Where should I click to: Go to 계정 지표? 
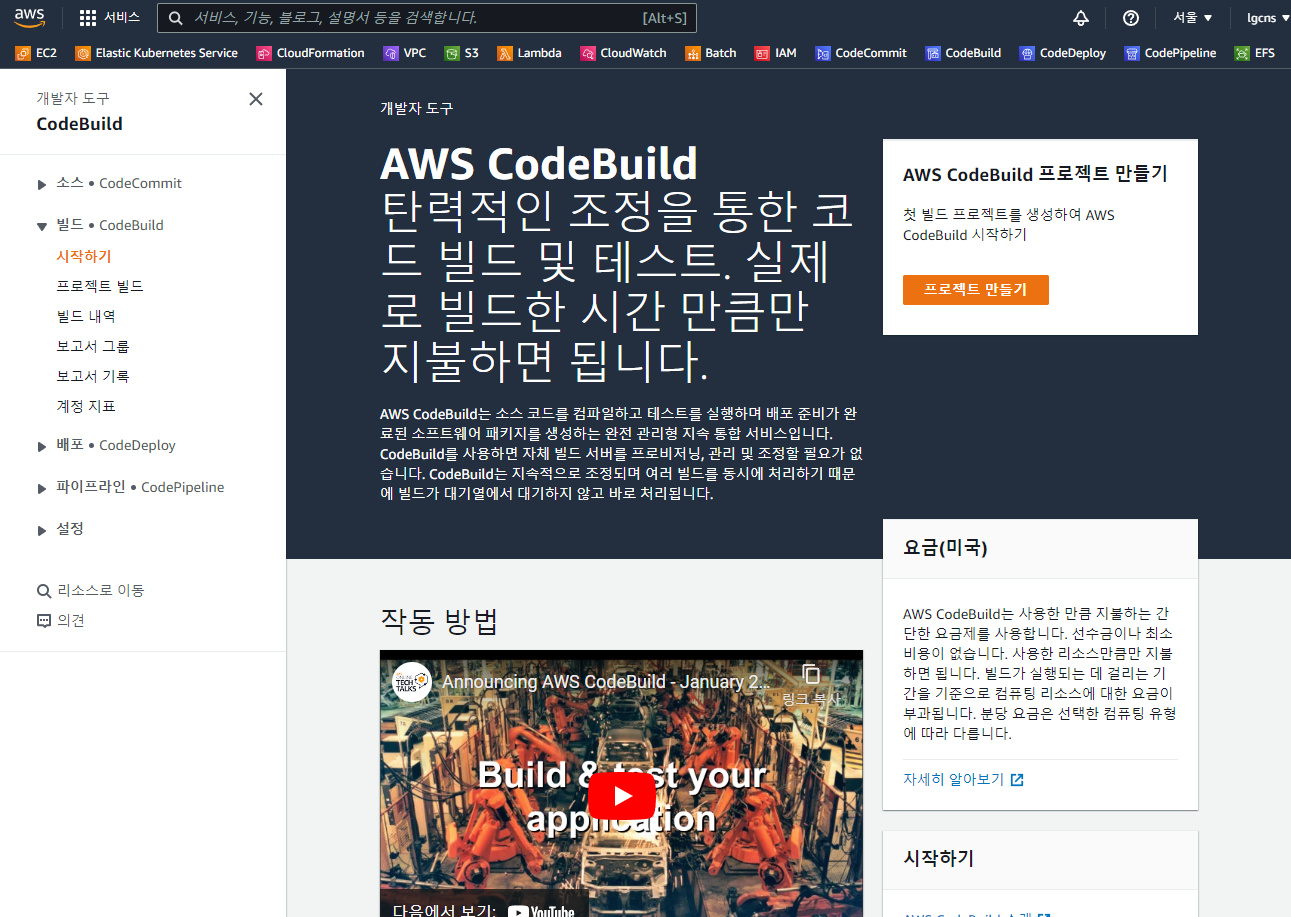point(86,406)
